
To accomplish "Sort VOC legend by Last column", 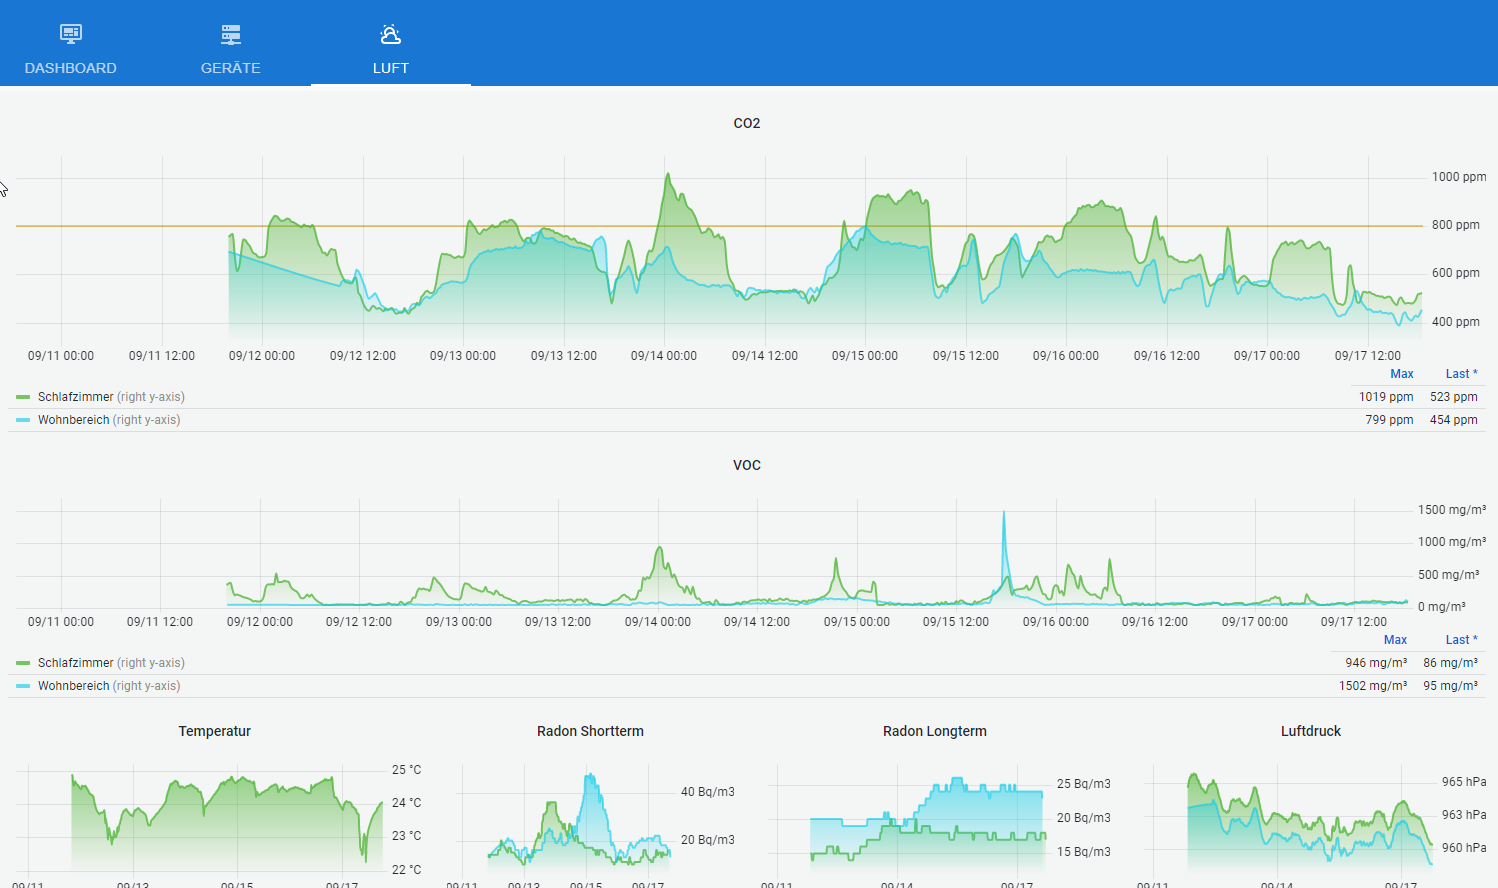I will (x=1461, y=640).
